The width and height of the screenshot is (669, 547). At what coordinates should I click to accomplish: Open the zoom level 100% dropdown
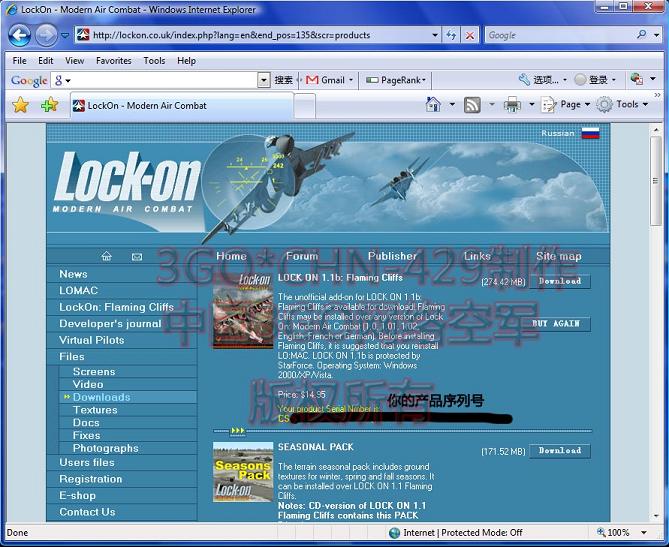coord(644,532)
